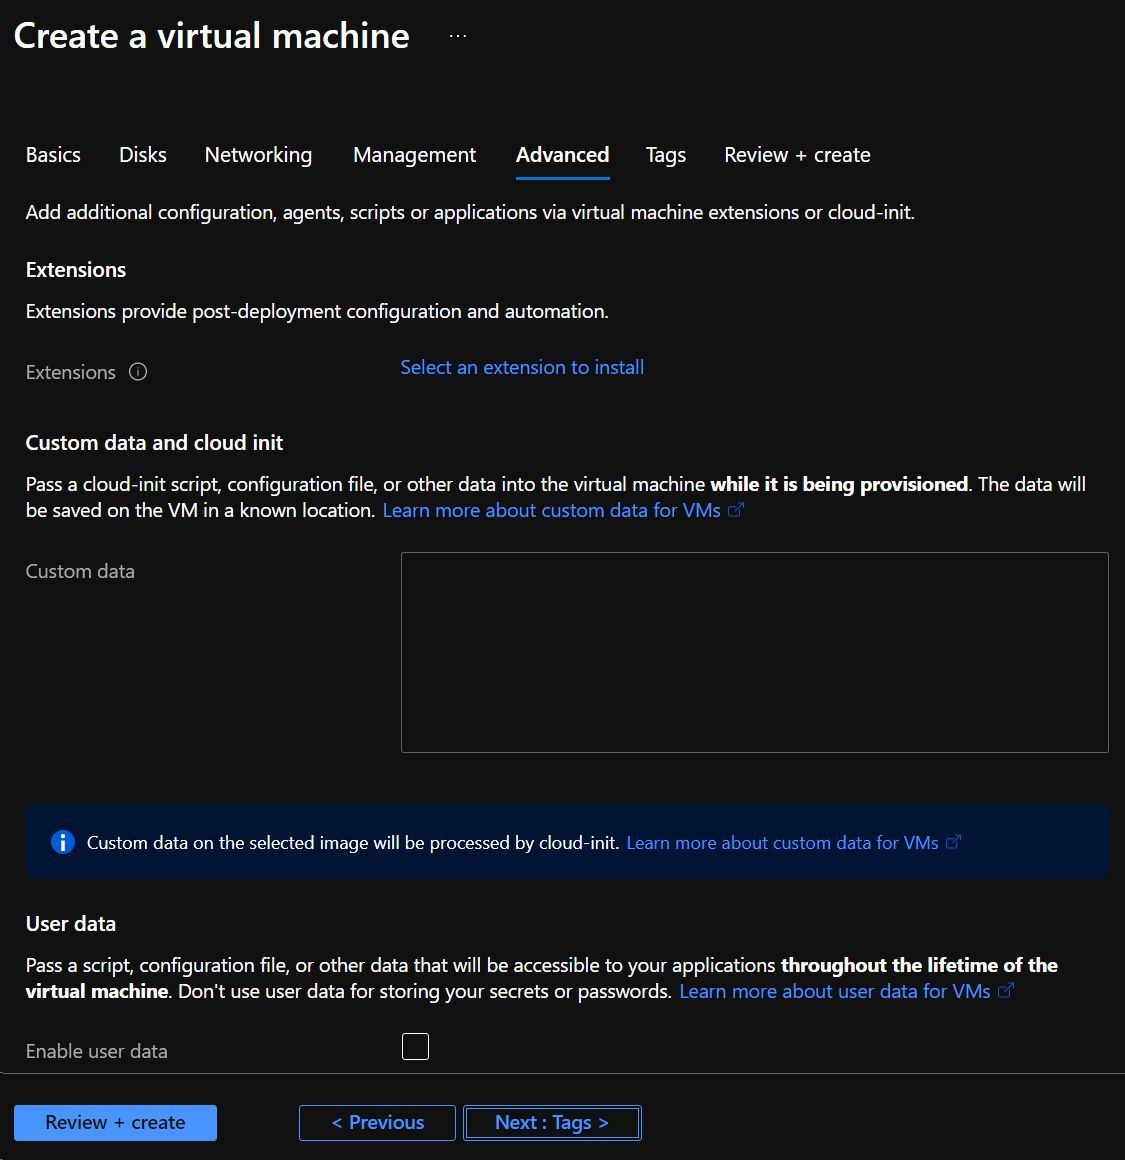
Task: Click the Previous button
Action: pos(377,1122)
